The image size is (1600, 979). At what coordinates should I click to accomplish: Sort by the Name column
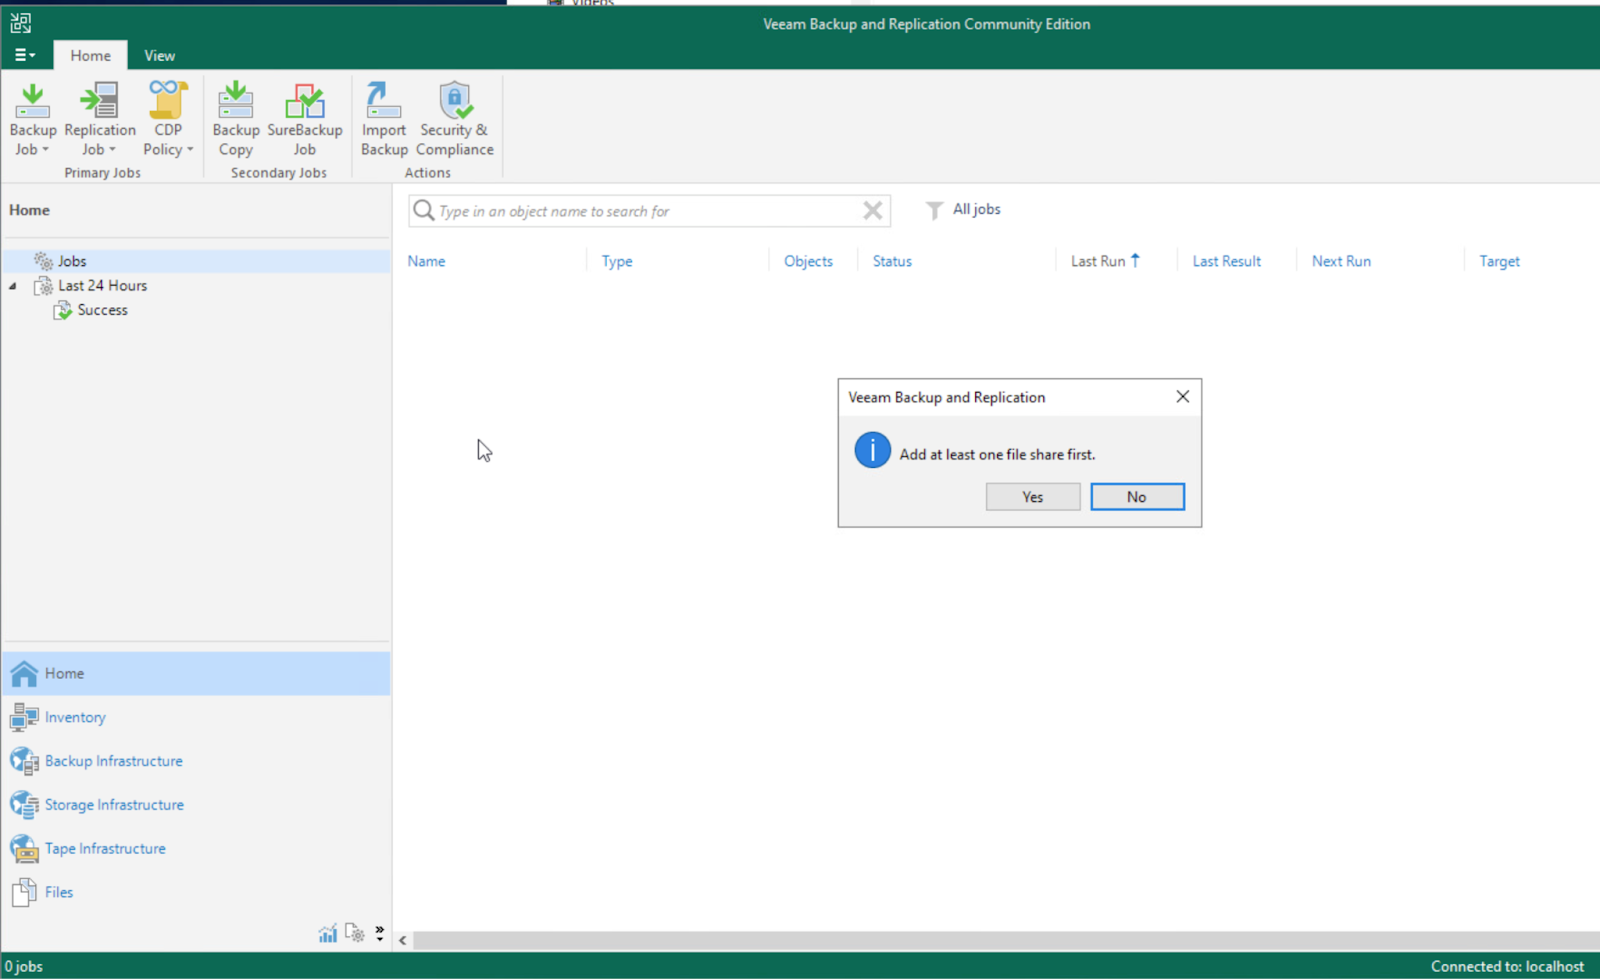point(426,261)
